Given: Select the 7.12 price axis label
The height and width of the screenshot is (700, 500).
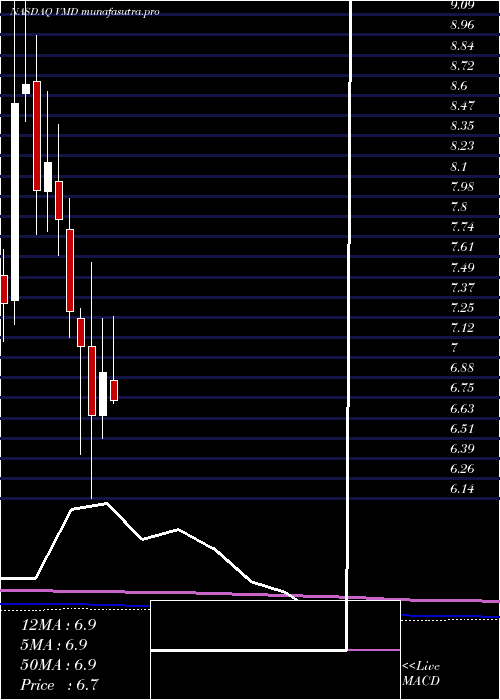Looking at the screenshot, I should pyautogui.click(x=462, y=328).
